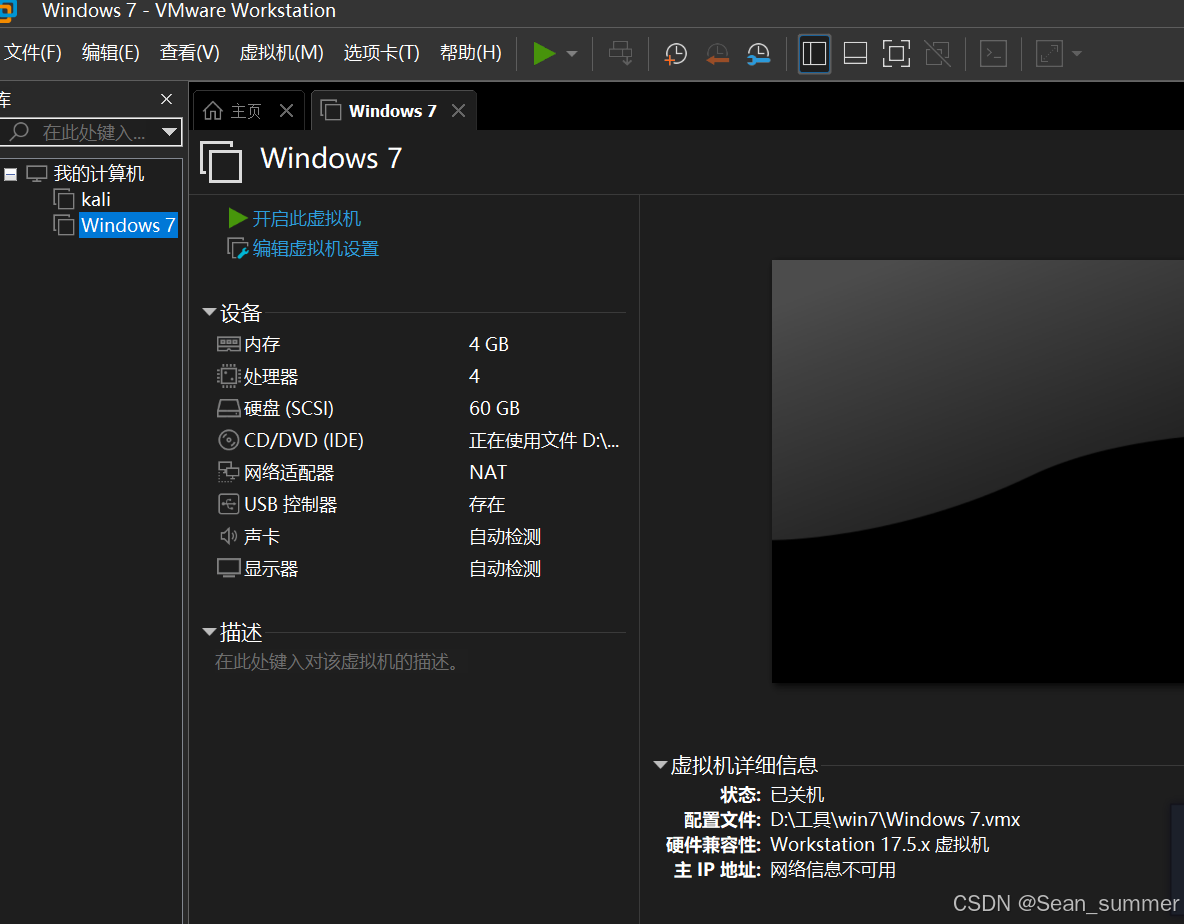
Task: Click the display monitor icon
Action: coord(228,568)
